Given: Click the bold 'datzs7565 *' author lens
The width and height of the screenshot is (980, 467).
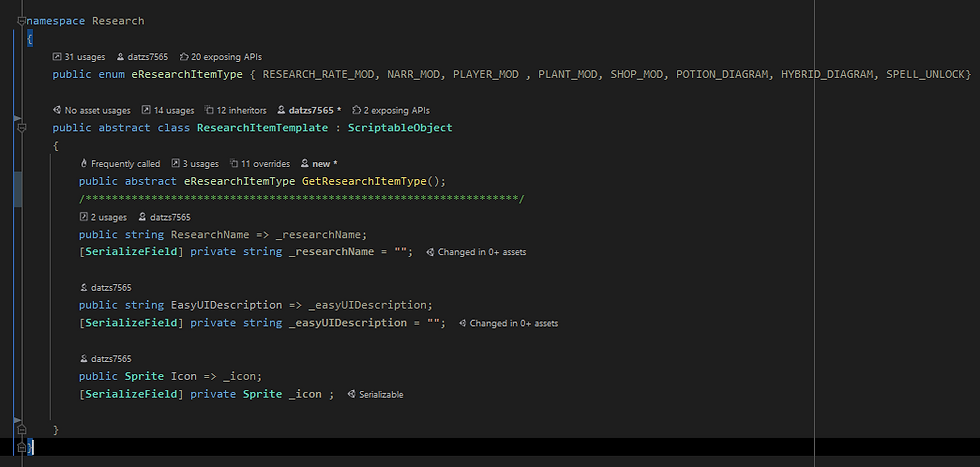Looking at the screenshot, I should [309, 111].
